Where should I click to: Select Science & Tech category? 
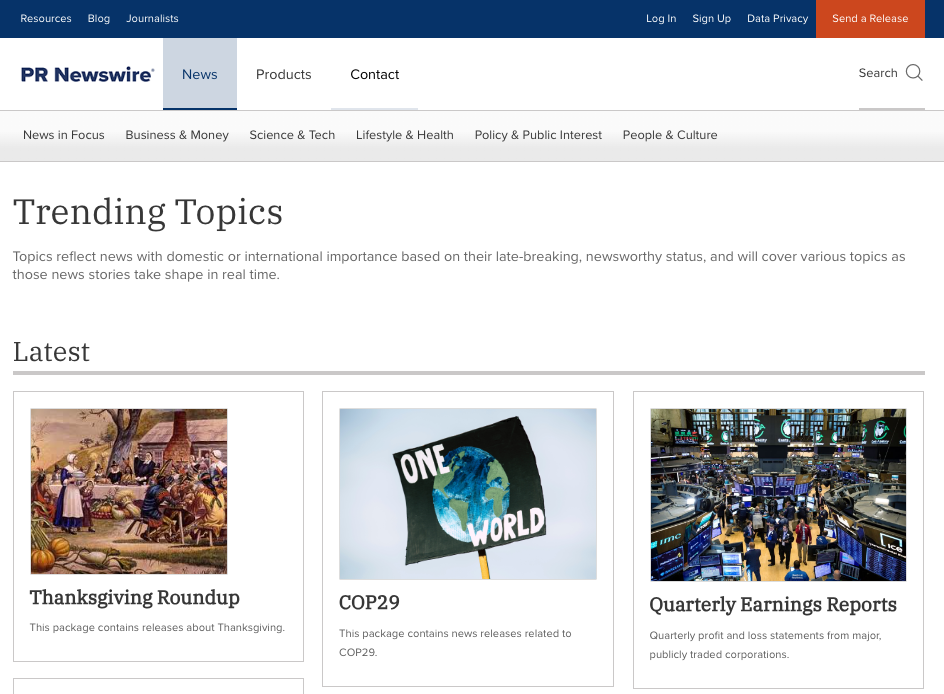[292, 135]
